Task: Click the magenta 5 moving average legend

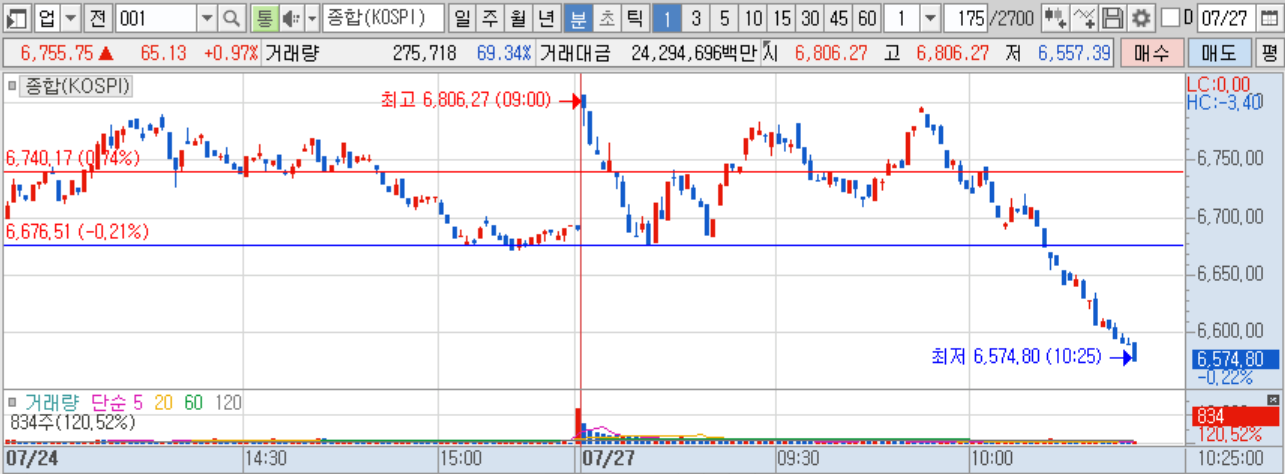Action: point(138,402)
